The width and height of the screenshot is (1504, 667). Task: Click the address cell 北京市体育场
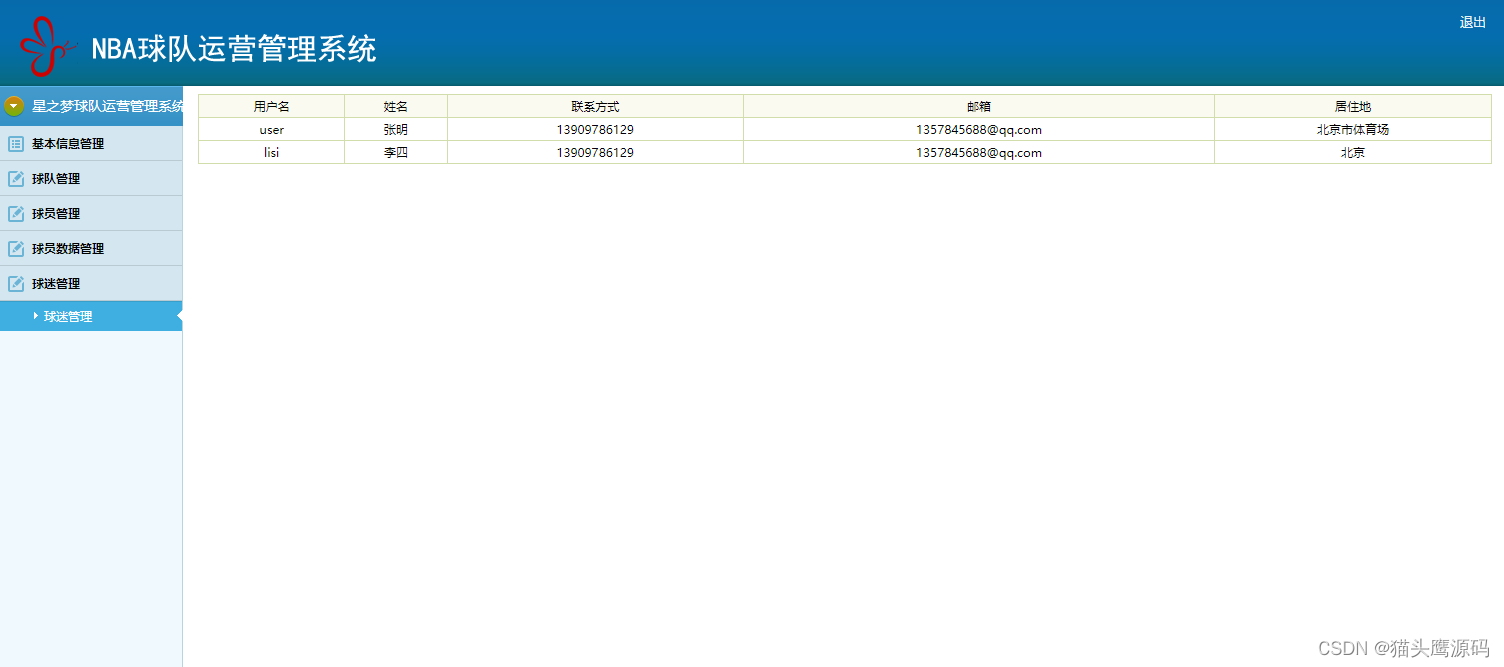(x=1353, y=129)
